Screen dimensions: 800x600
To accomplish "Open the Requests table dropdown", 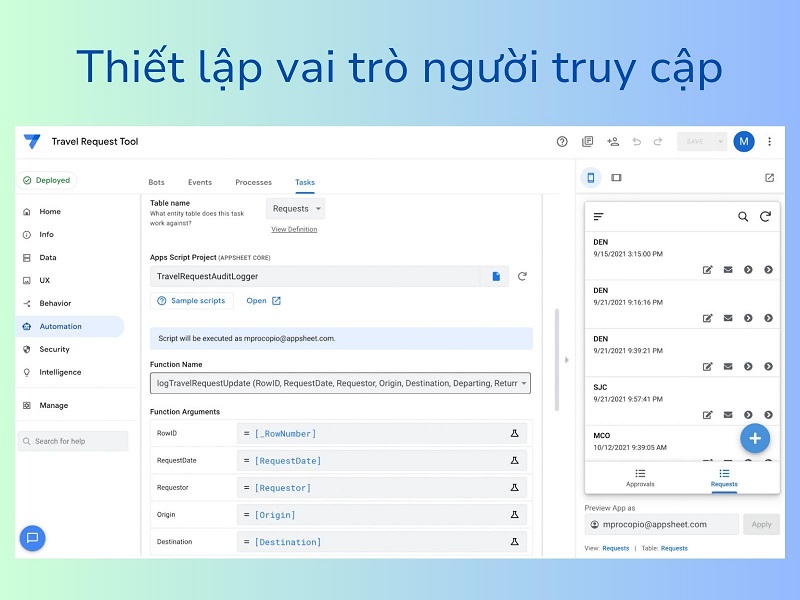I will (x=294, y=208).
